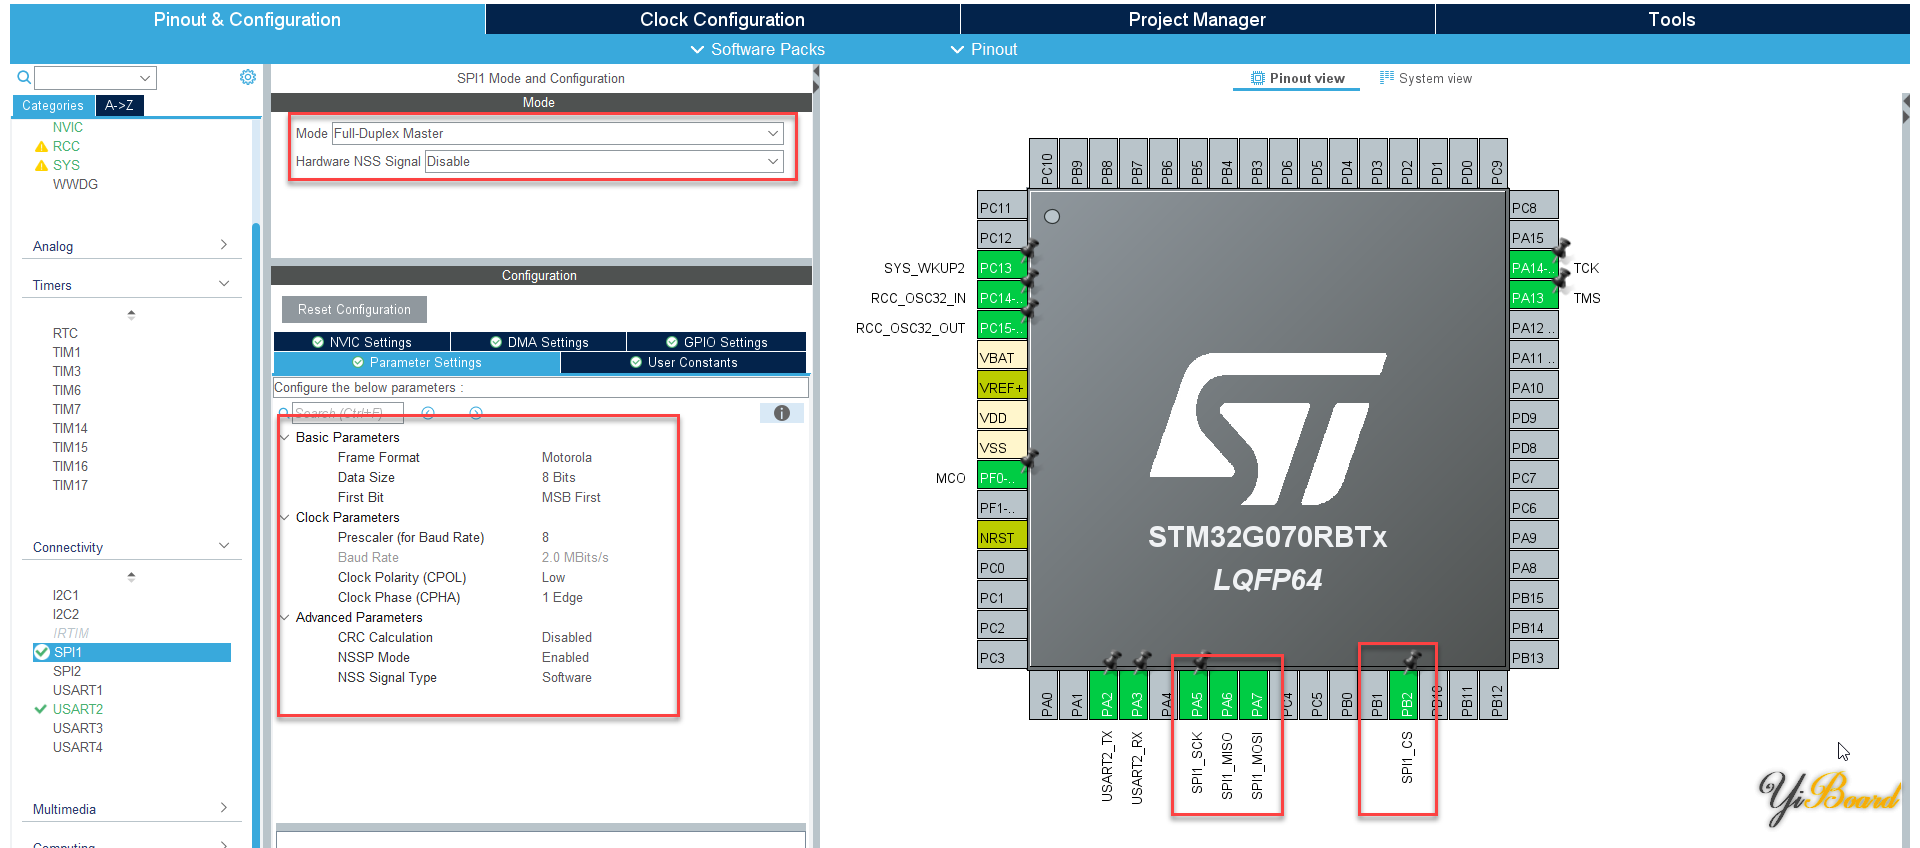Select pin PA3 on the chip
The width and height of the screenshot is (1920, 848).
pyautogui.click(x=1136, y=694)
